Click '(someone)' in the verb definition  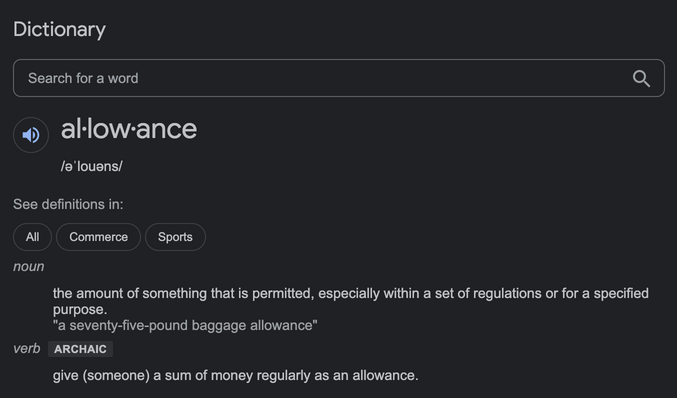tap(116, 376)
